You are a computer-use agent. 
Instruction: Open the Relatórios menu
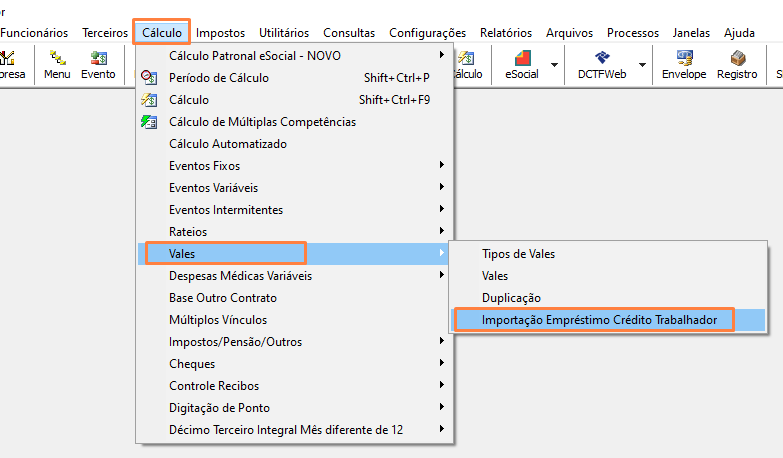click(506, 33)
